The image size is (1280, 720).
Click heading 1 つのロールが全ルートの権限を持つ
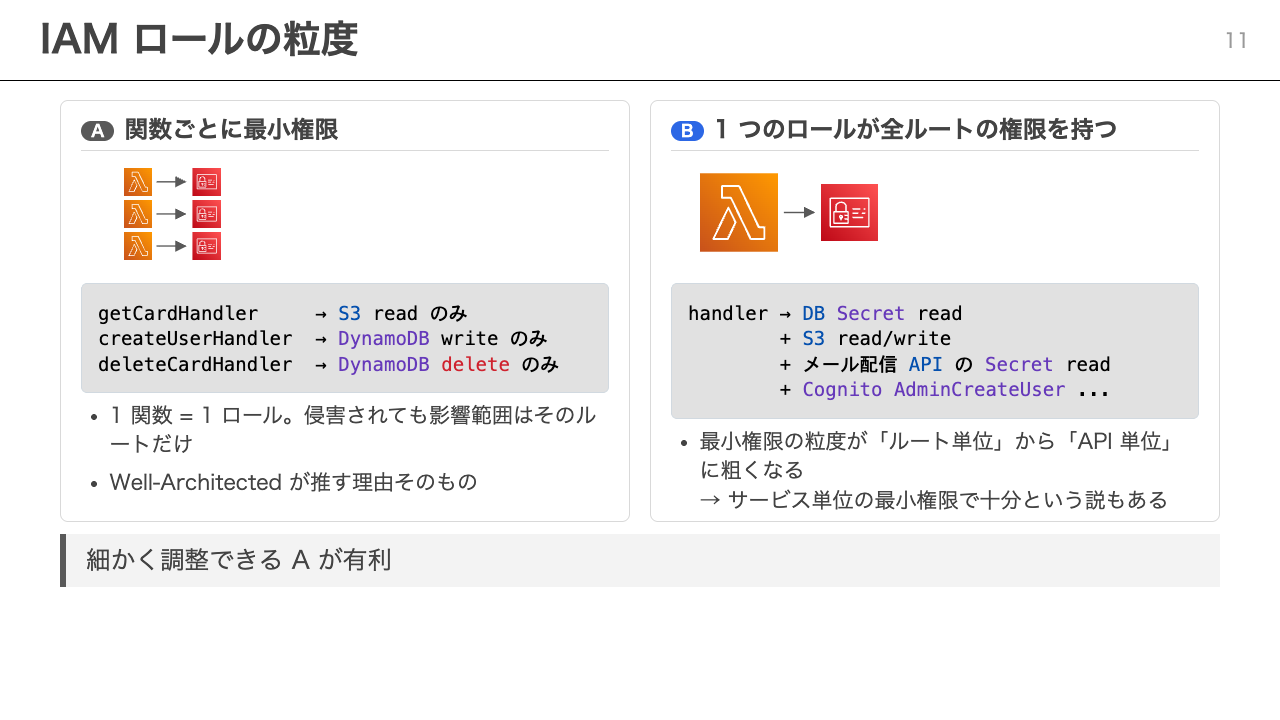[916, 130]
